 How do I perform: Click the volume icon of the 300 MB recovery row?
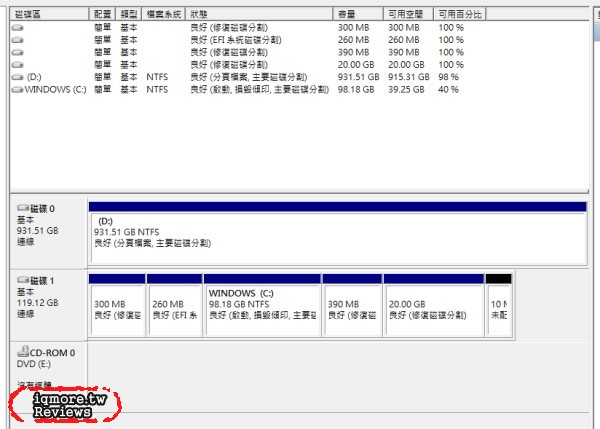[x=18, y=28]
